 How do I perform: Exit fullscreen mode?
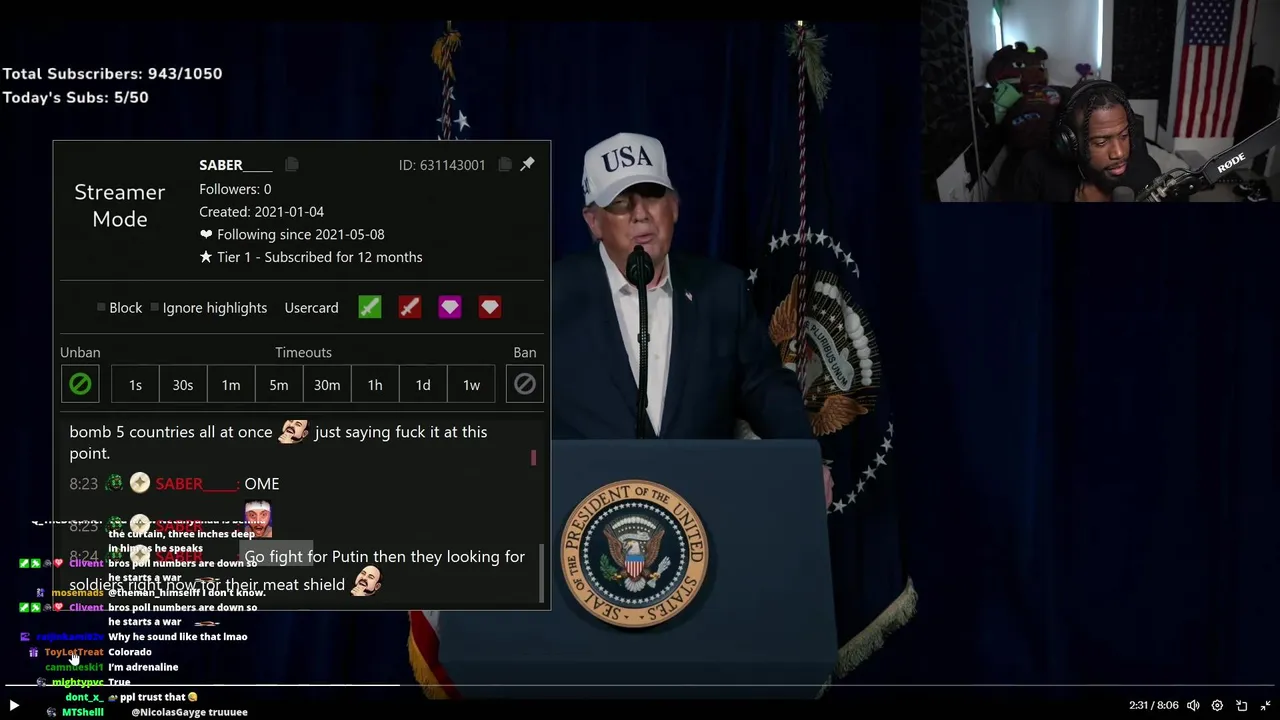click(1265, 705)
